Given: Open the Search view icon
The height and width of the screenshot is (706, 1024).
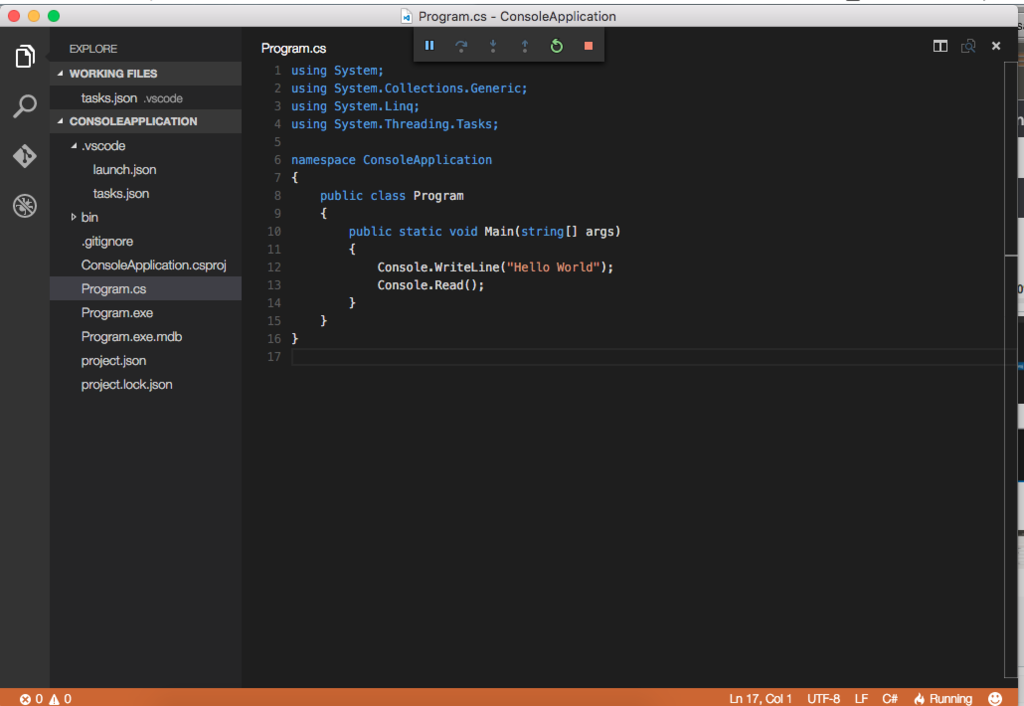Looking at the screenshot, I should 25,106.
